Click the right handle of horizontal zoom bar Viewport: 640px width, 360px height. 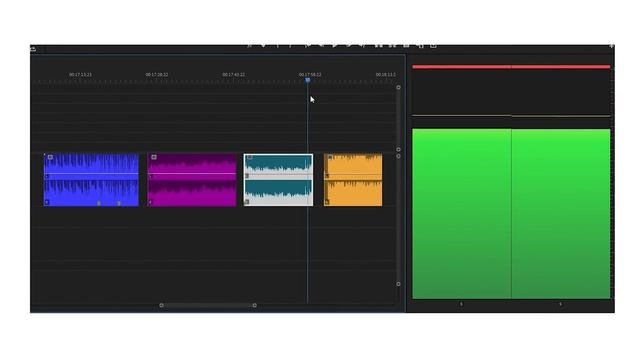pos(255,305)
